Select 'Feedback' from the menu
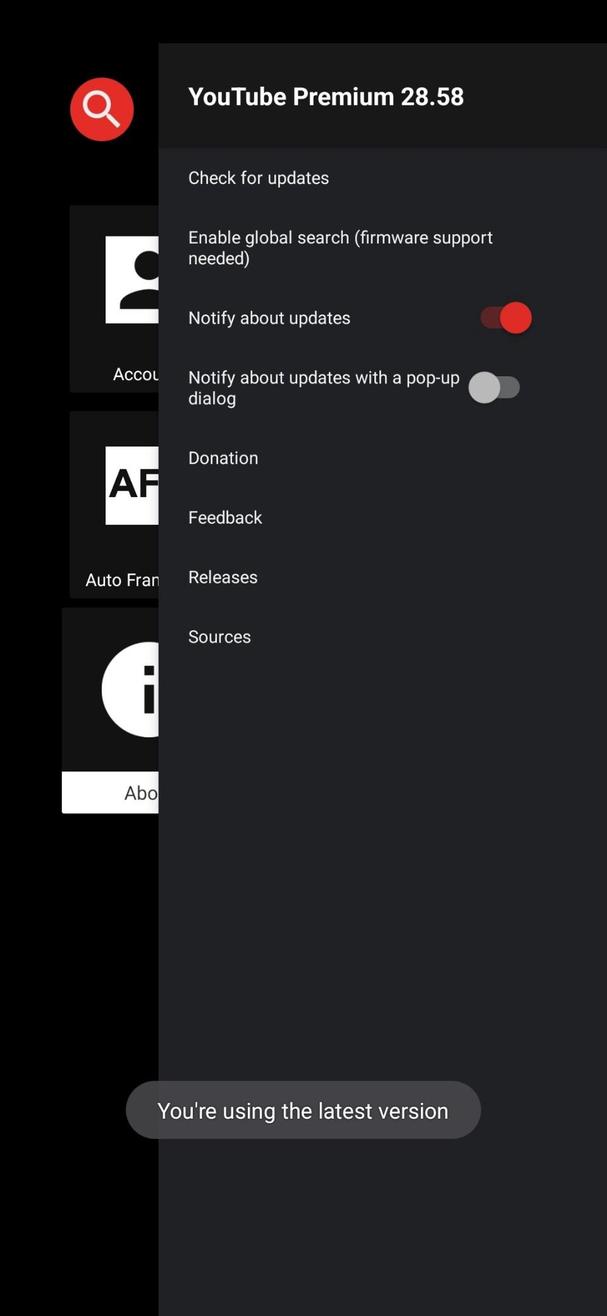607x1316 pixels. coord(225,517)
